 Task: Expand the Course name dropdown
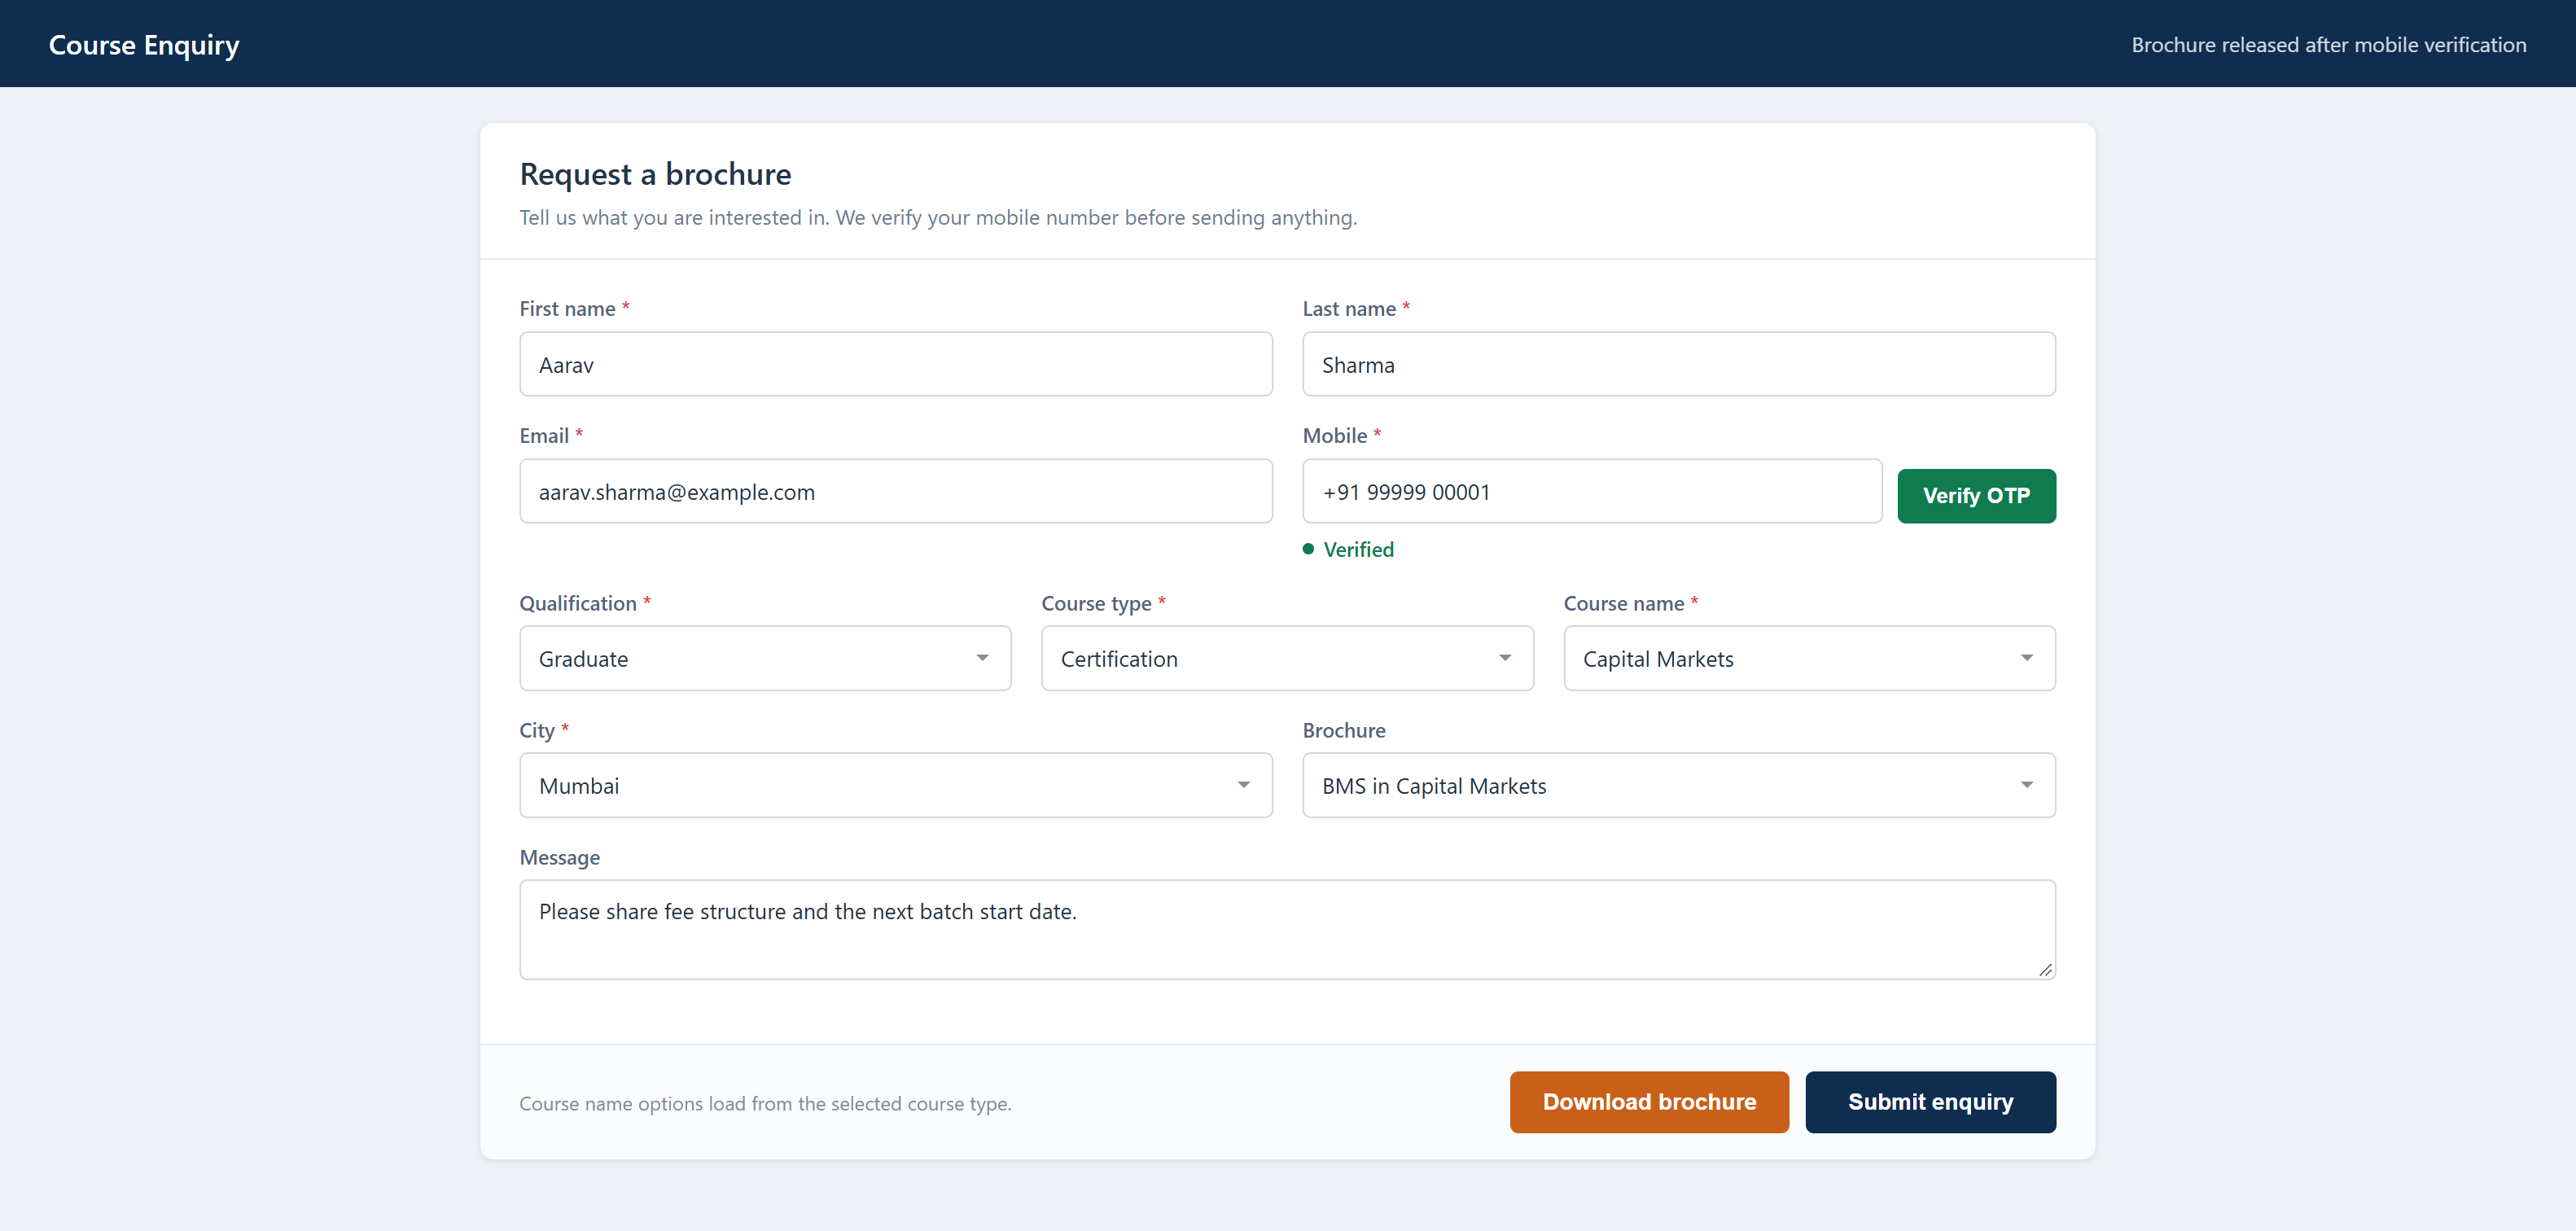(x=1809, y=658)
